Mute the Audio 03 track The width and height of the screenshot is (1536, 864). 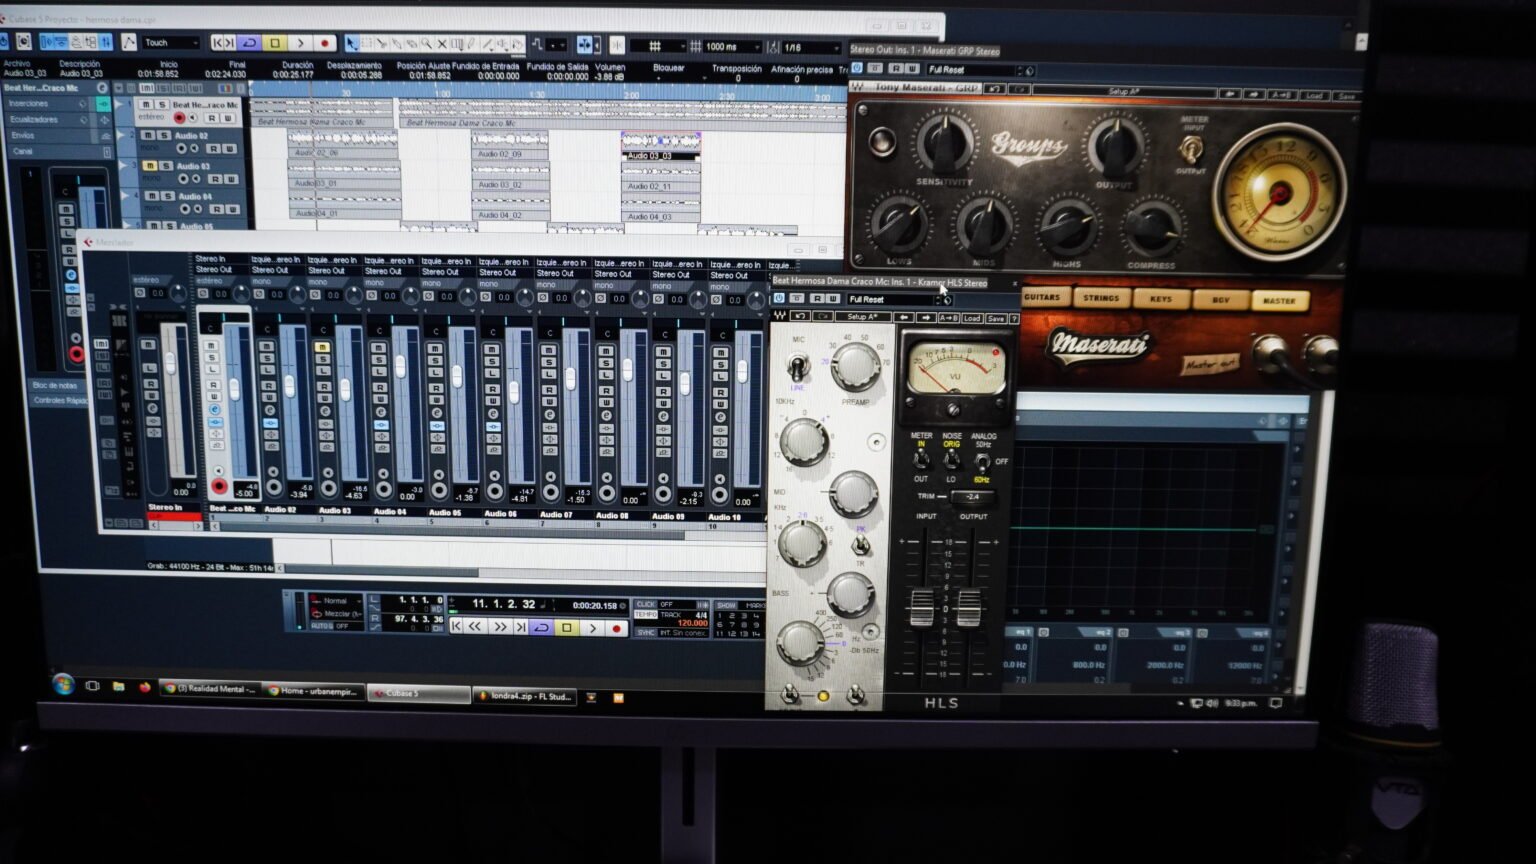point(149,166)
